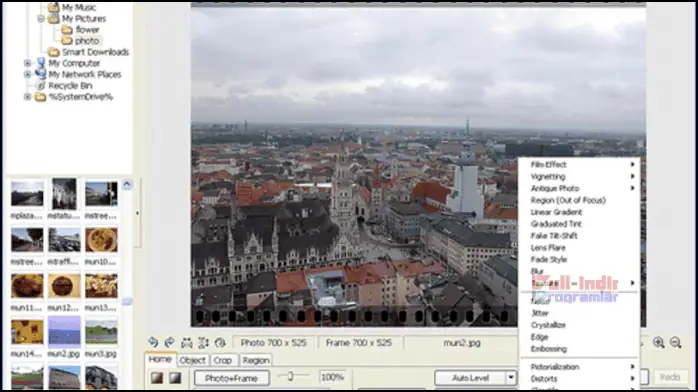
Task: Select My Network Places
Action: pyautogui.click(x=85, y=74)
